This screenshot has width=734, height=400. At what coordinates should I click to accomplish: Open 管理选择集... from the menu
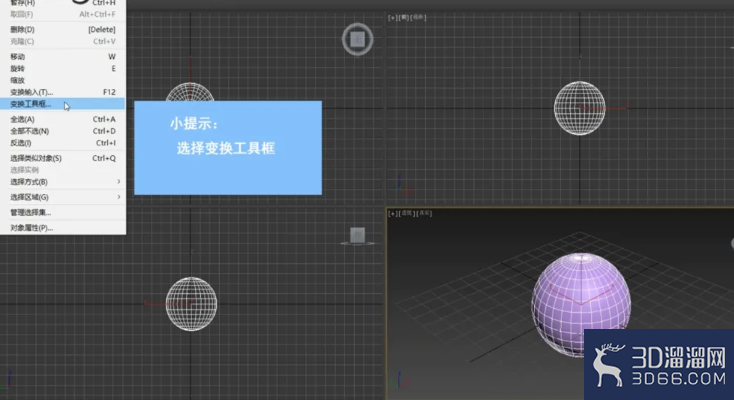tap(63, 213)
